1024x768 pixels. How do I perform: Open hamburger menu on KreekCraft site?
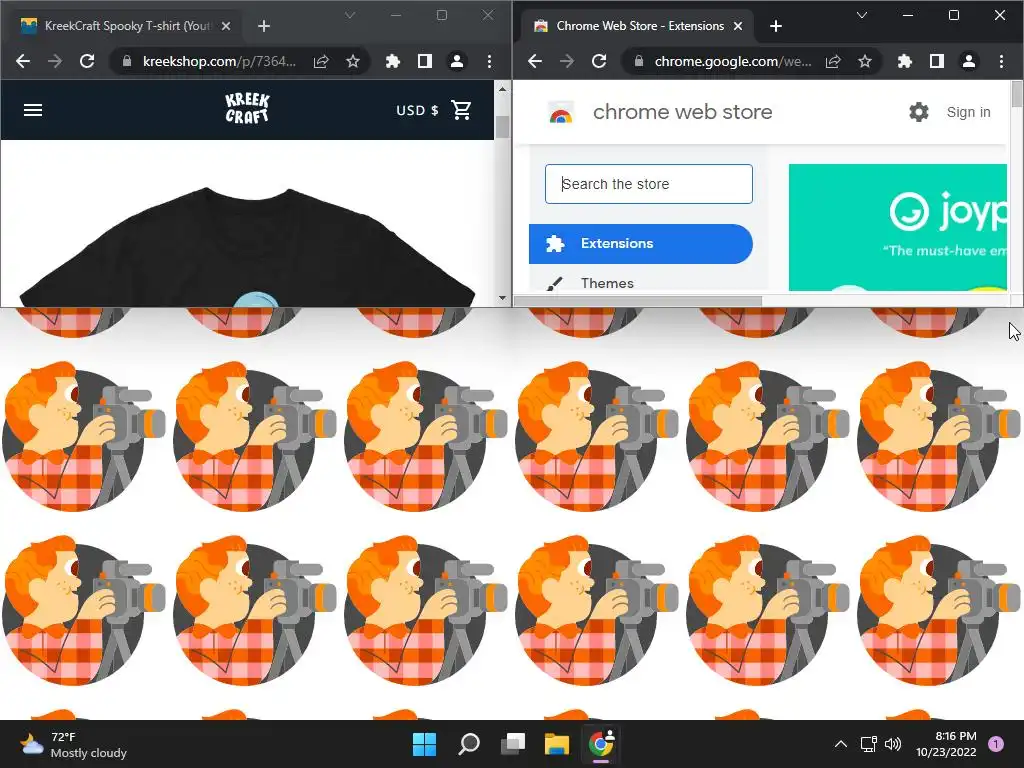(33, 110)
